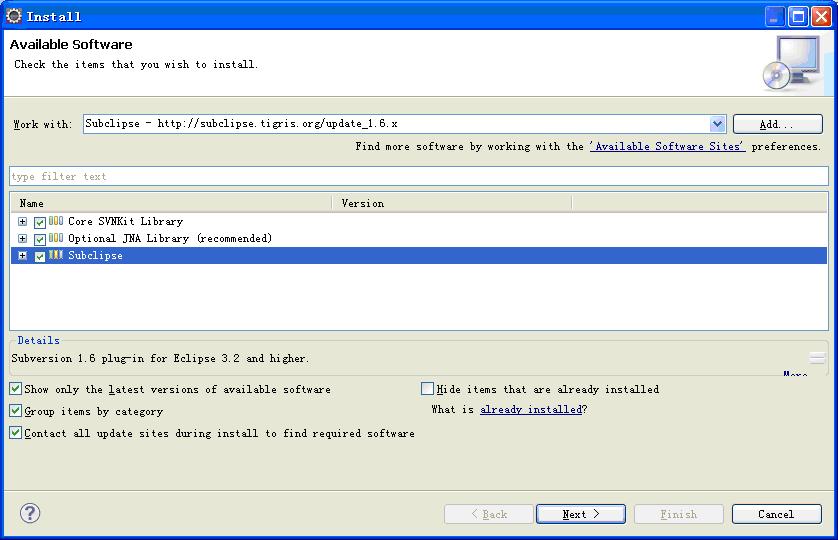Select the Subclipse row label
838x540 pixels.
point(95,256)
